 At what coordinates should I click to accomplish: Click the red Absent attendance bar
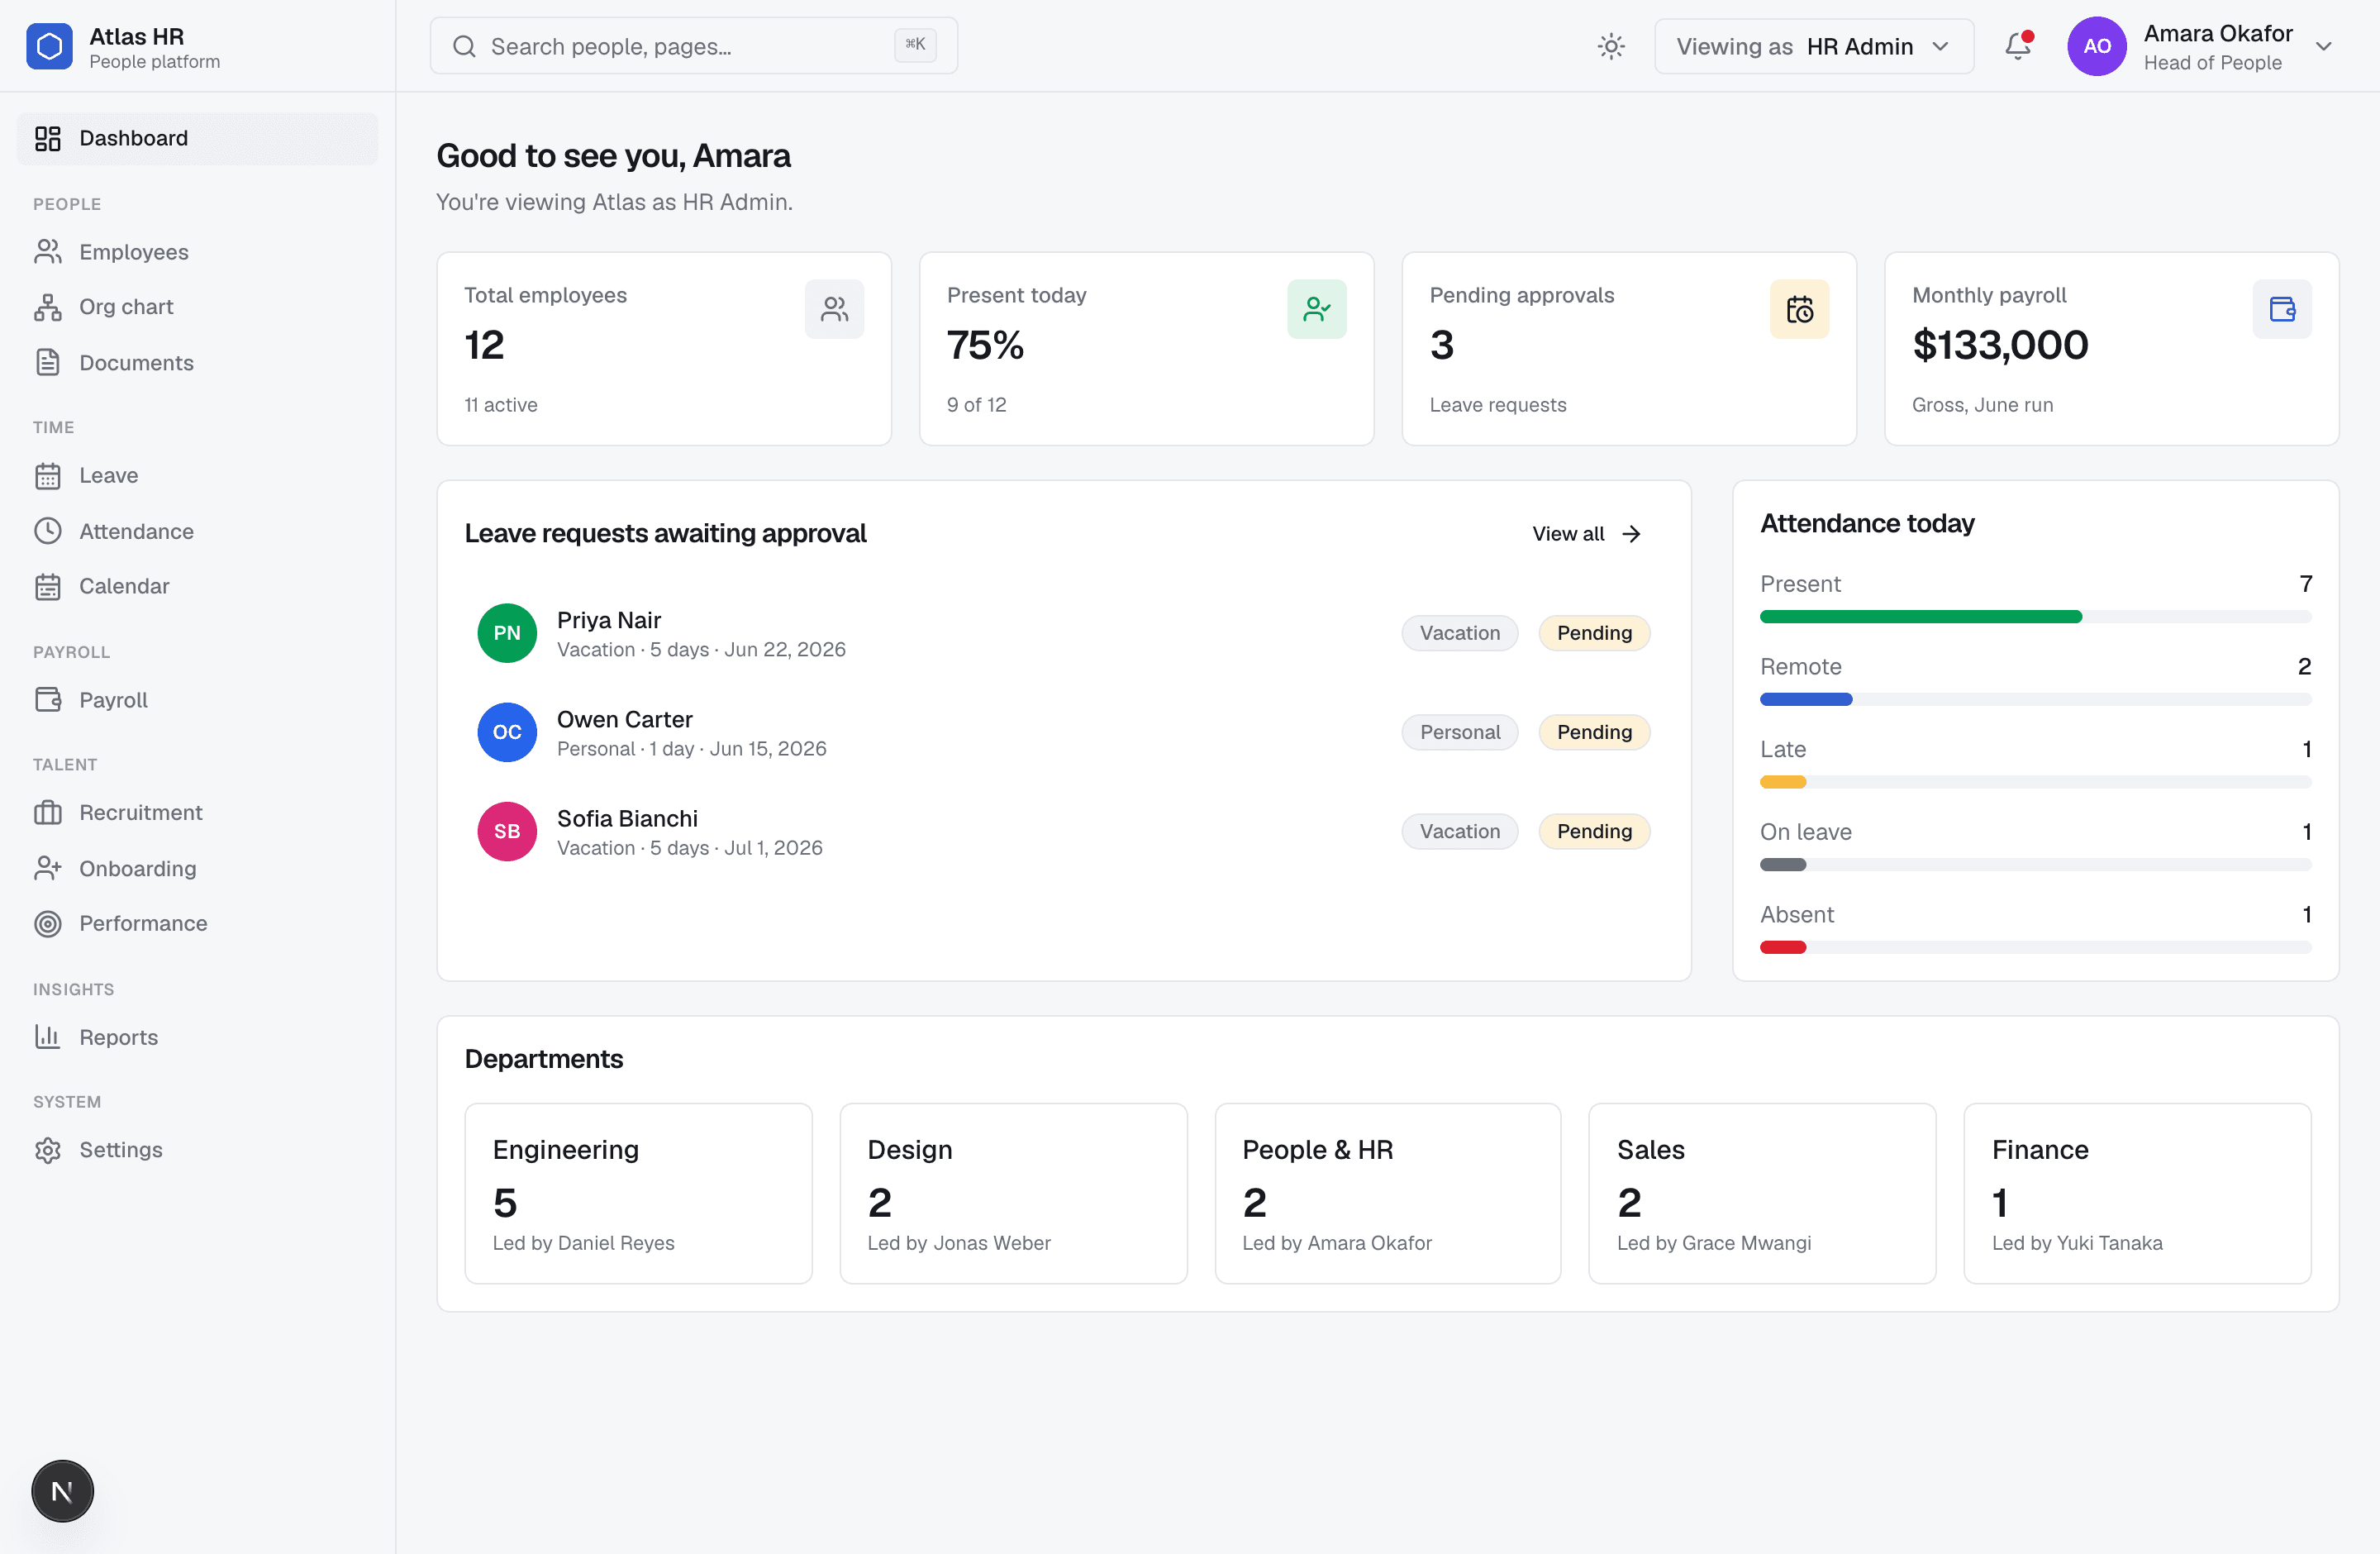(x=1783, y=947)
